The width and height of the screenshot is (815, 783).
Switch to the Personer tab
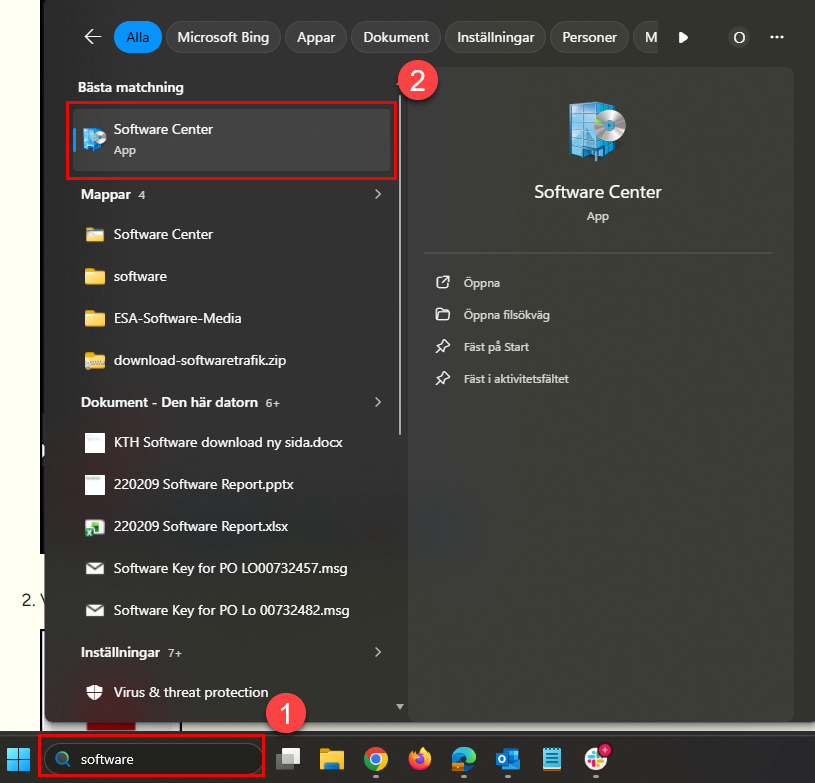coord(589,37)
